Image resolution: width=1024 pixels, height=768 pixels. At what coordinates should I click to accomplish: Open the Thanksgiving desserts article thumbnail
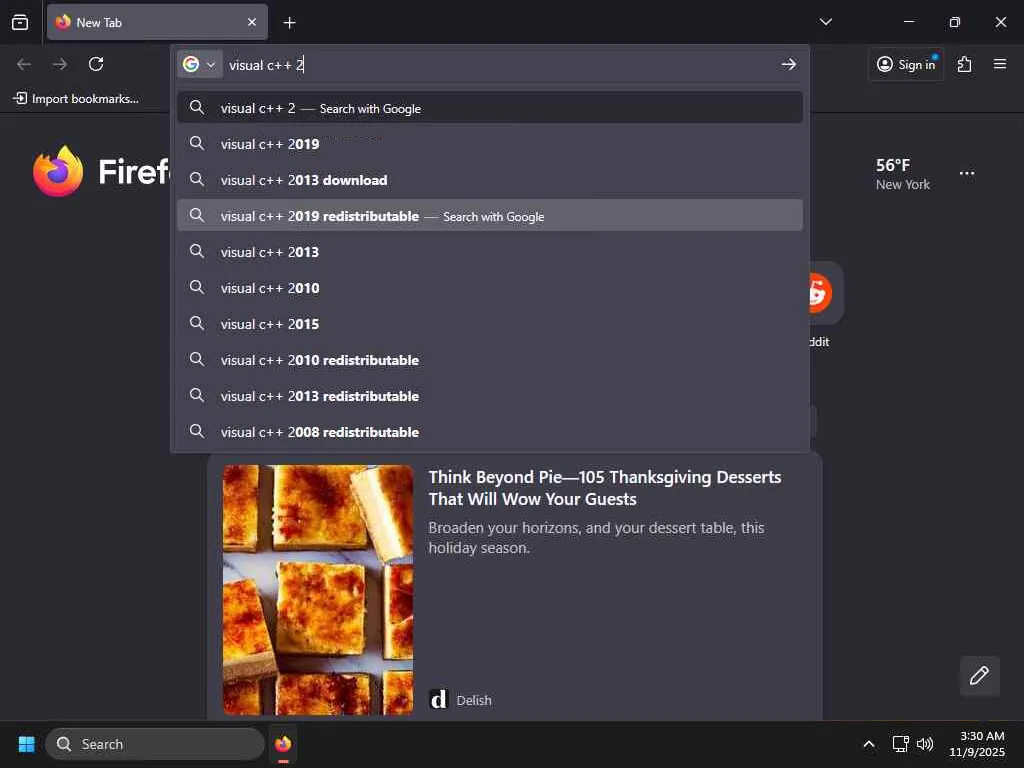(x=318, y=589)
